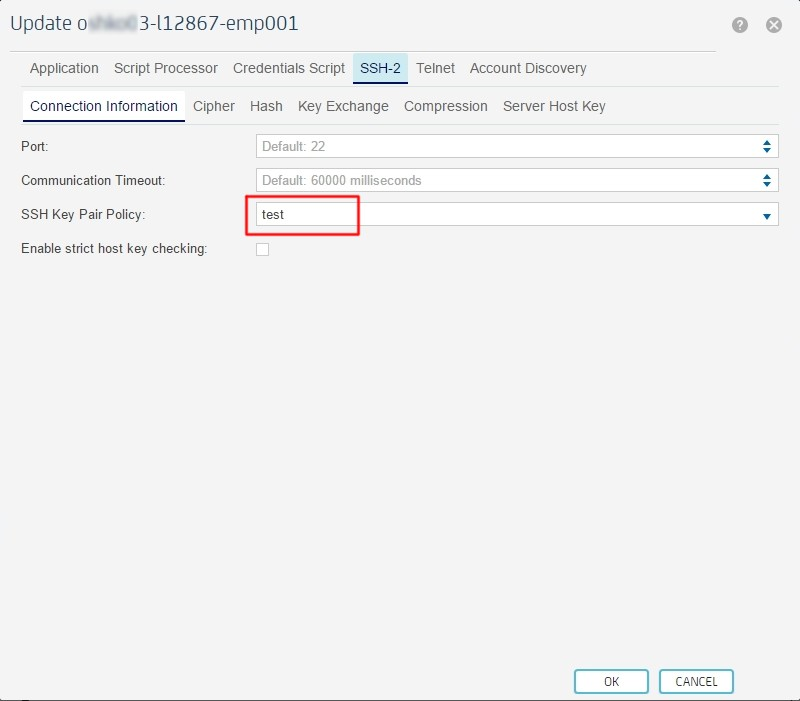
Task: Expand SSH Key Pair Policy dropdown arrow
Action: coord(766,216)
